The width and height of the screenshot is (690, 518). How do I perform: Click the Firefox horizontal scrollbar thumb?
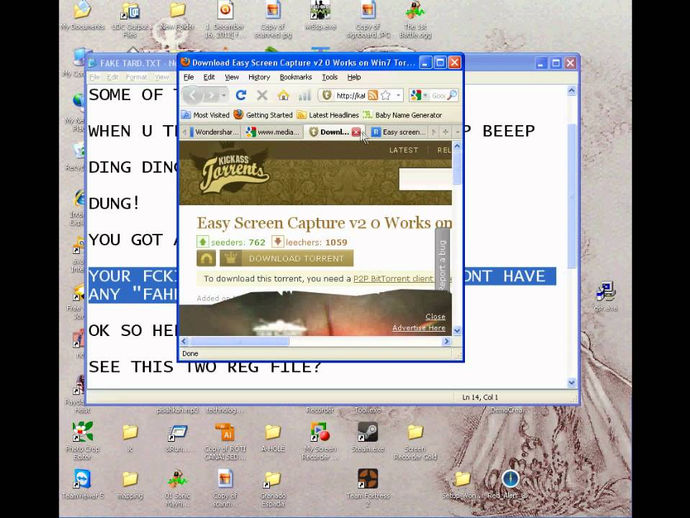(x=240, y=341)
